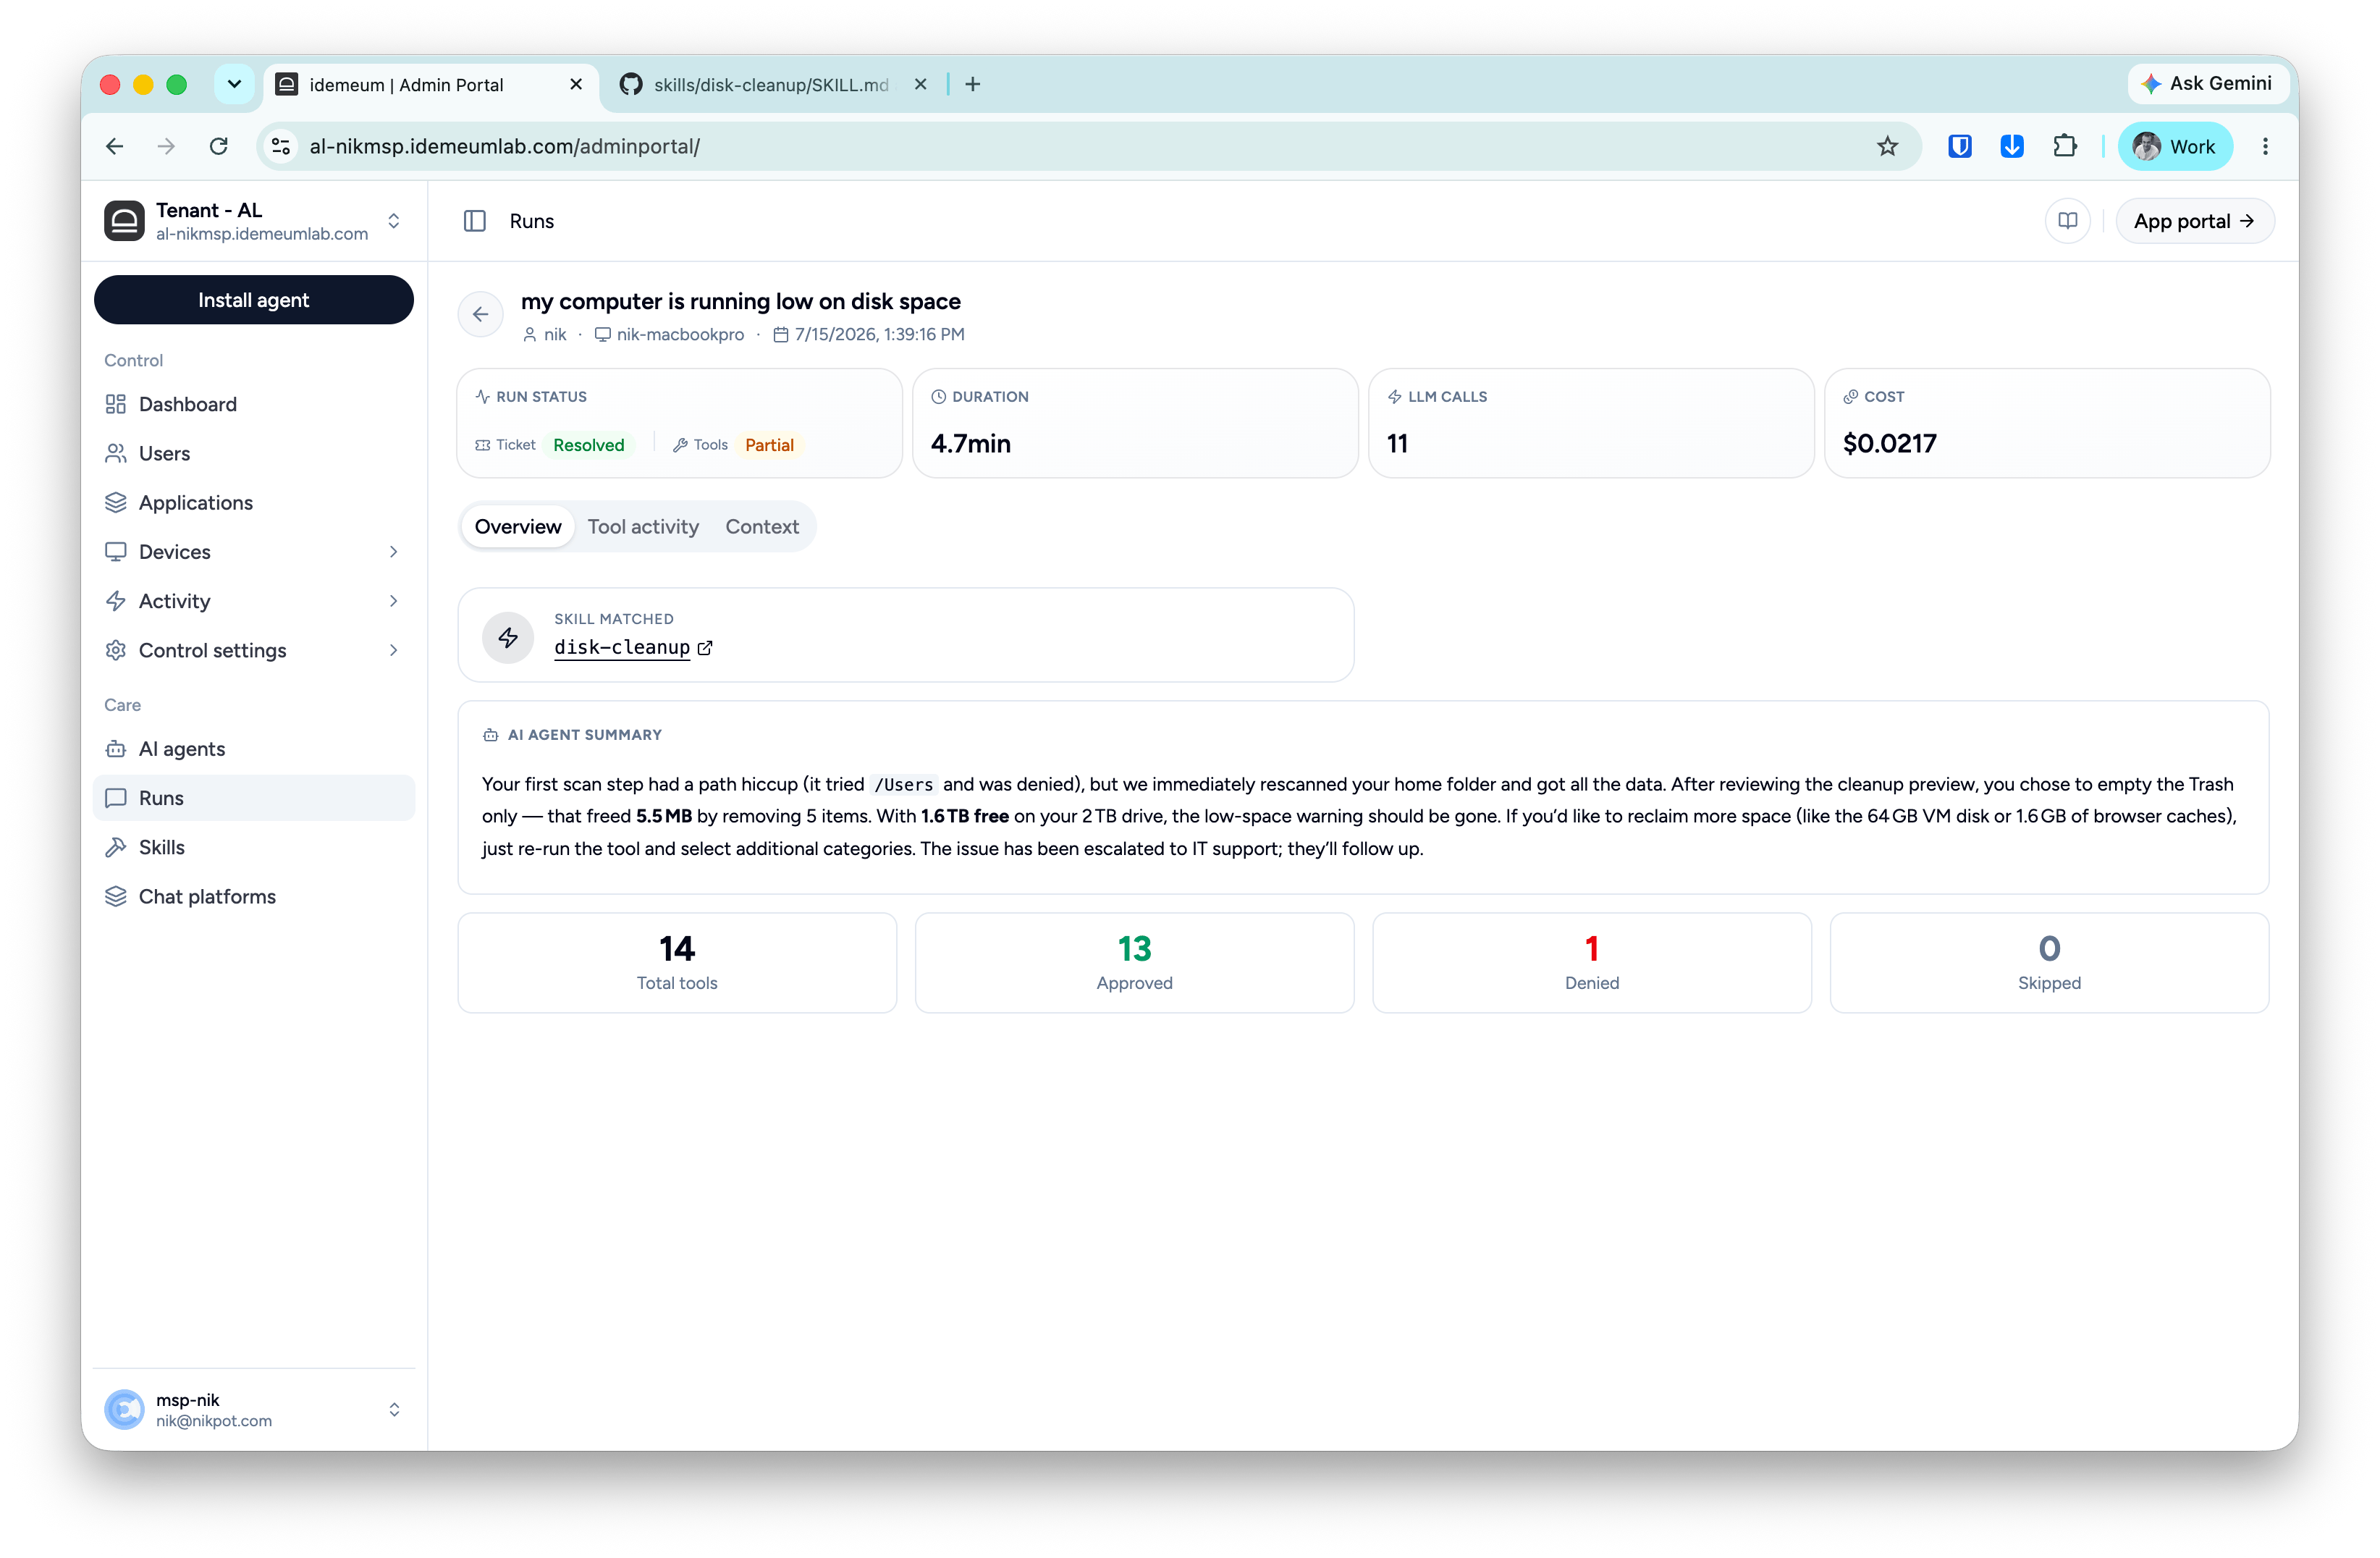Click the LLM calls value 11
Viewport: 2380px width, 1558px height.
(1397, 443)
